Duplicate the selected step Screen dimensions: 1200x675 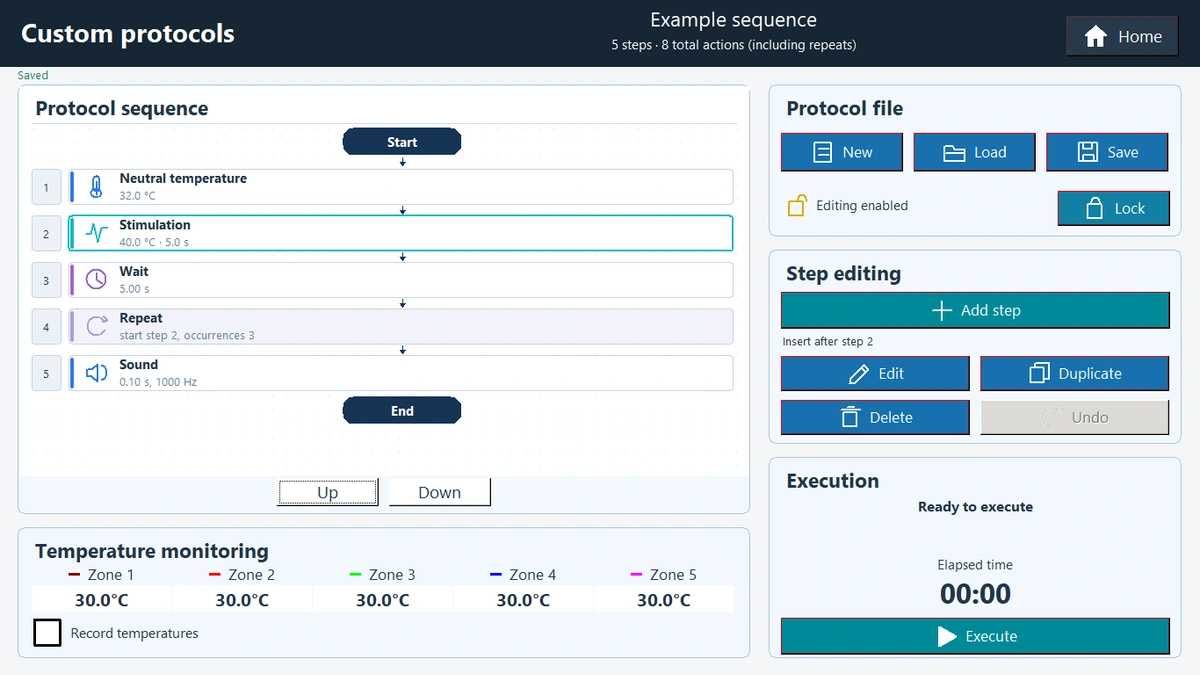click(x=1074, y=373)
